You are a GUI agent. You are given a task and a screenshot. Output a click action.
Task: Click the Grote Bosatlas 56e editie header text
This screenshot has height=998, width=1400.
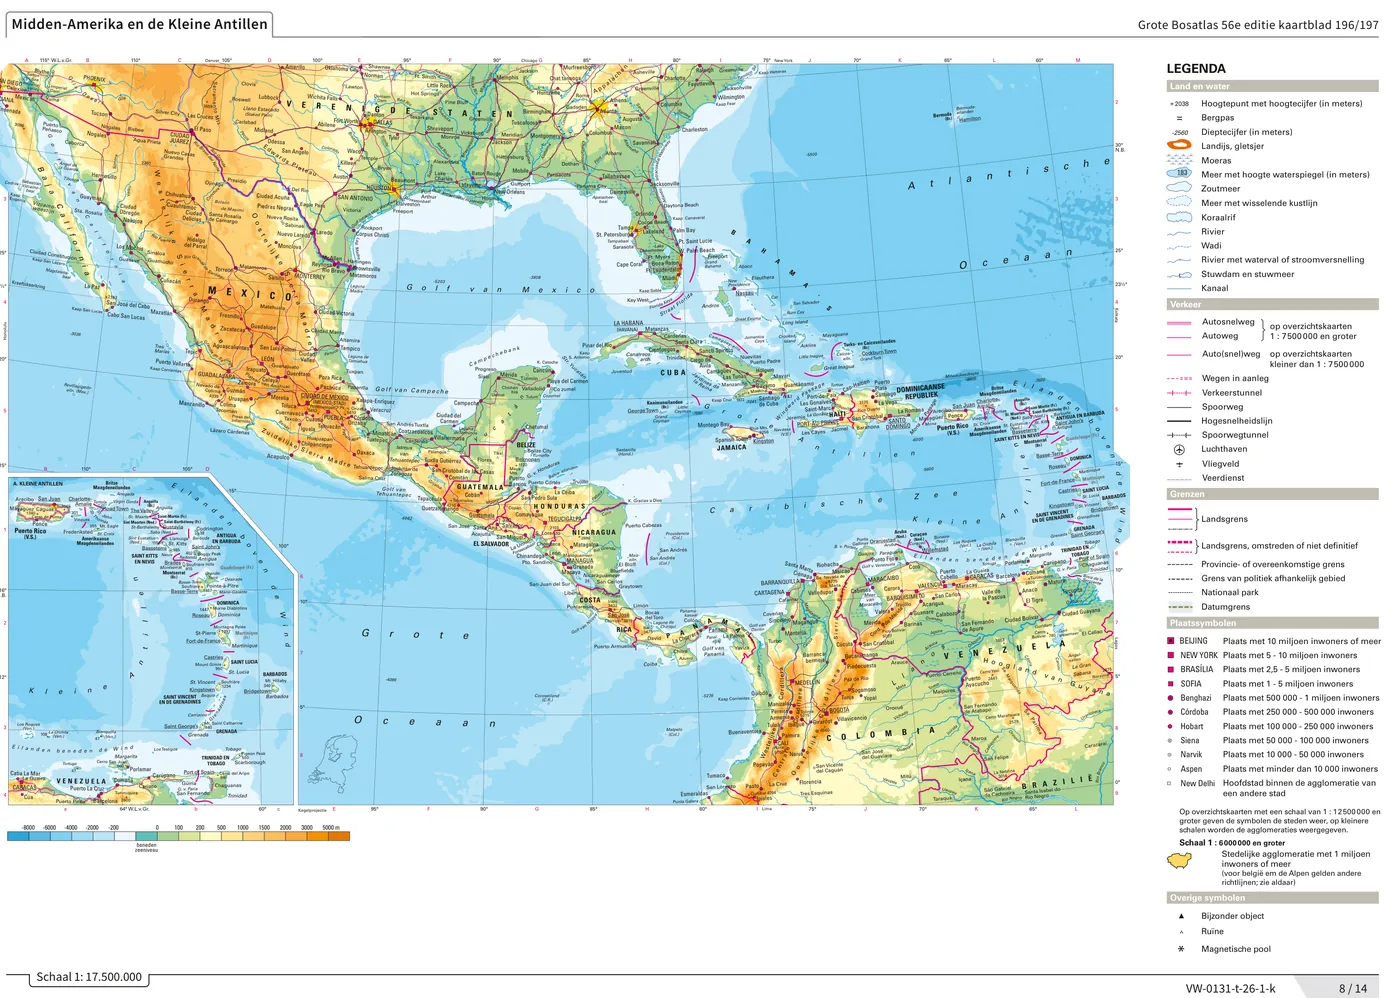coord(1257,25)
